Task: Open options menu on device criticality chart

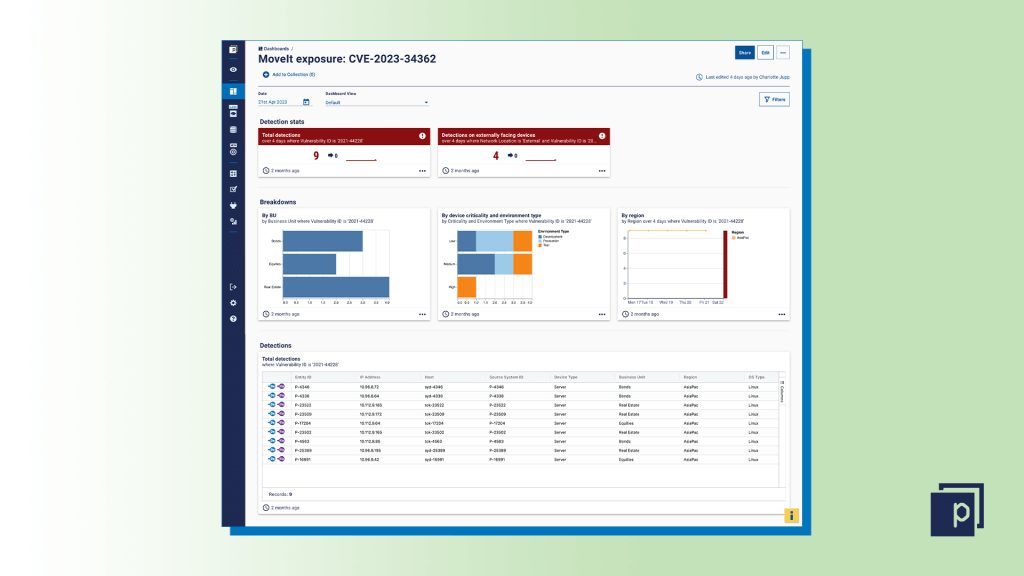Action: [601, 315]
